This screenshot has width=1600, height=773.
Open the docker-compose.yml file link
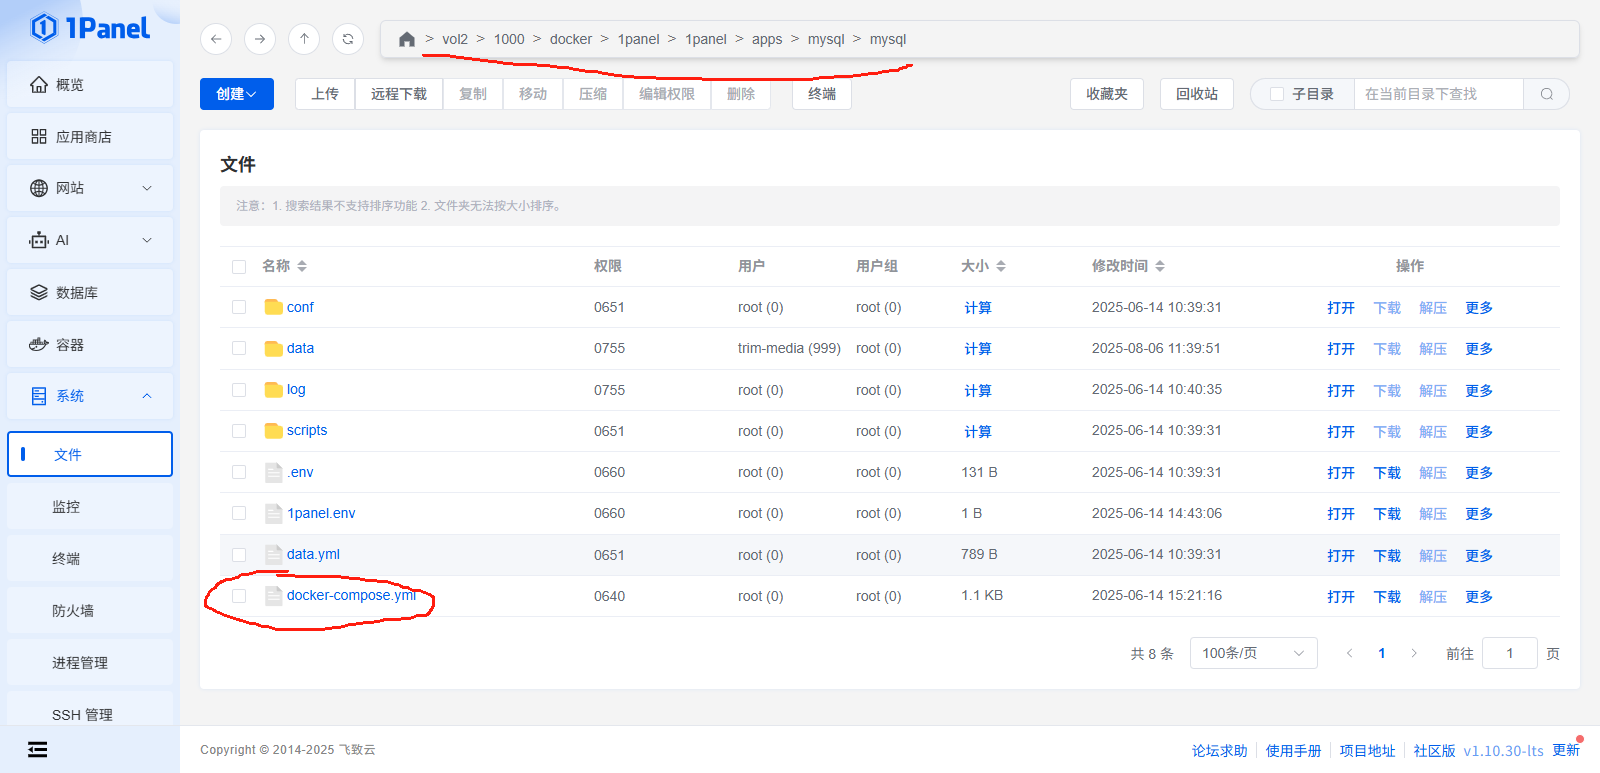pyautogui.click(x=351, y=595)
